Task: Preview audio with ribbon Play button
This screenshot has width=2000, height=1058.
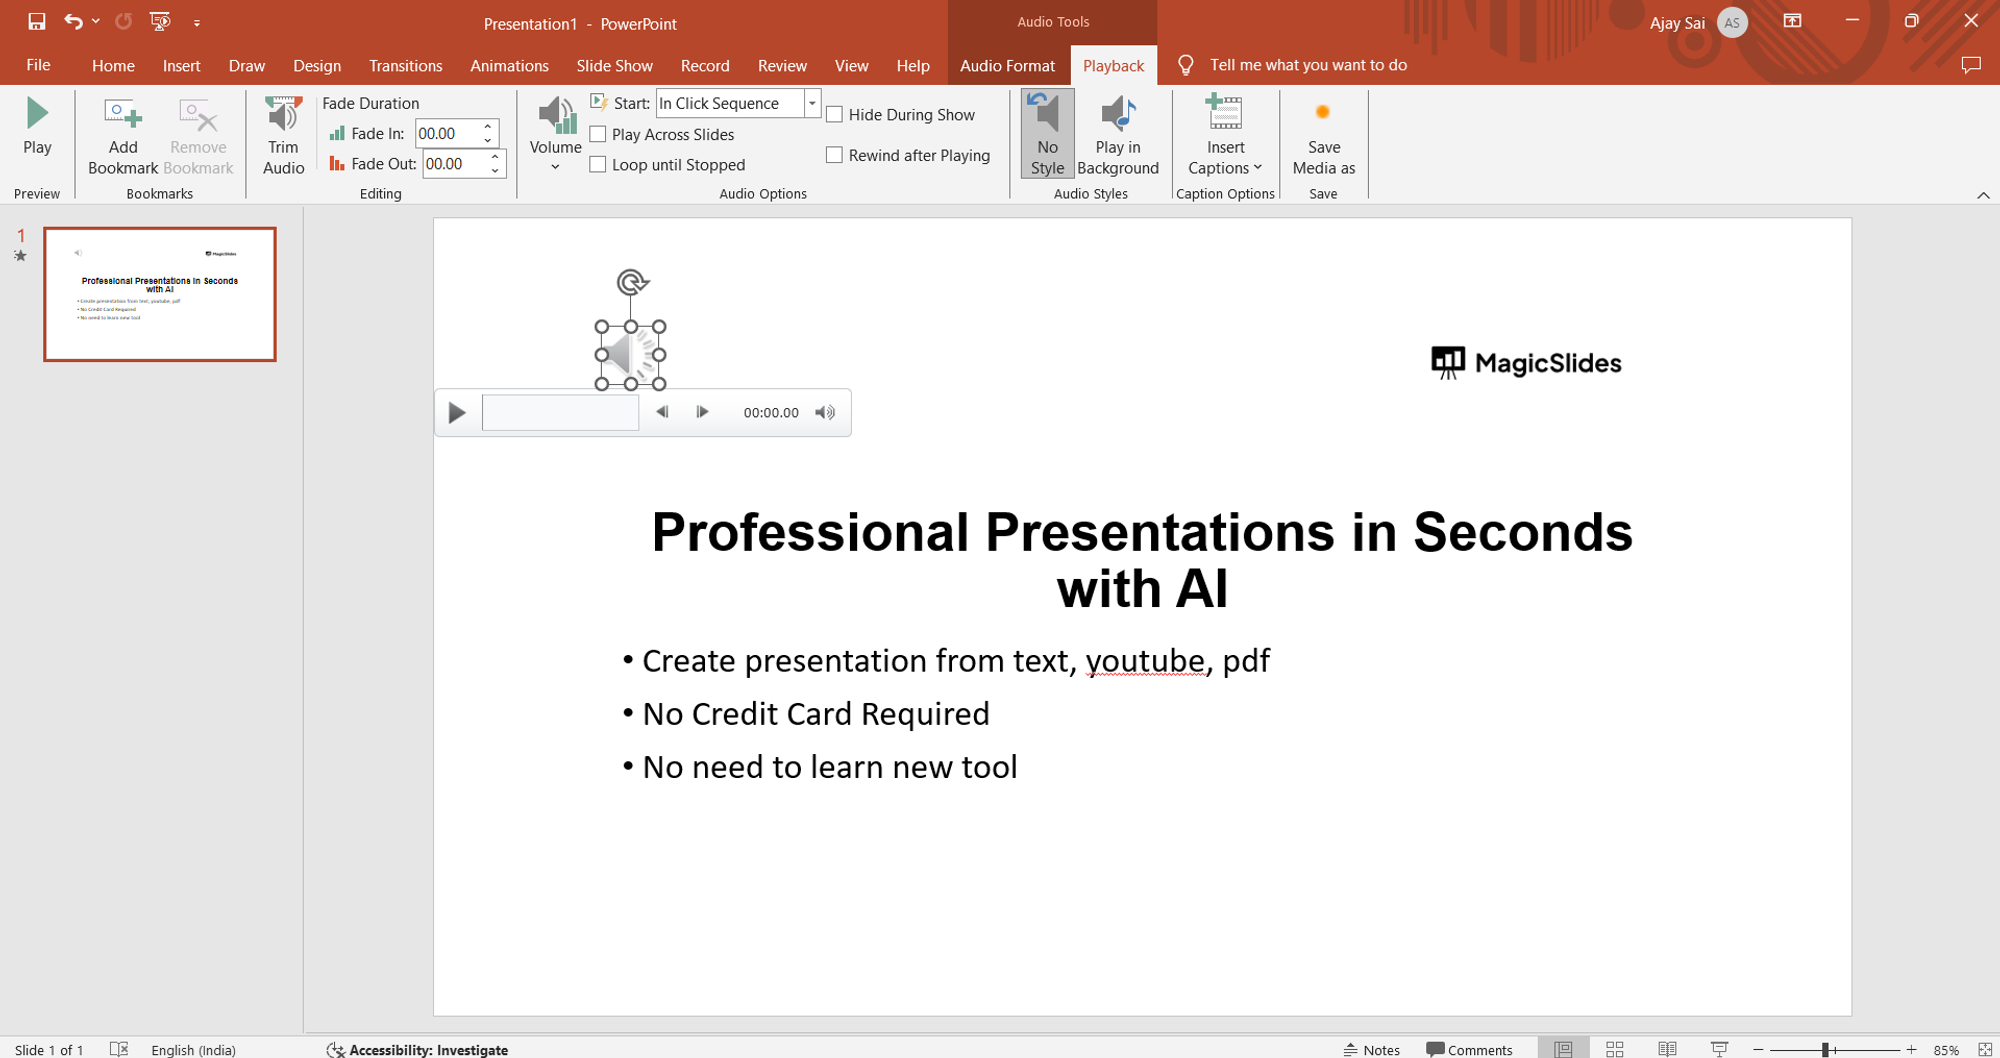Action: (x=37, y=127)
